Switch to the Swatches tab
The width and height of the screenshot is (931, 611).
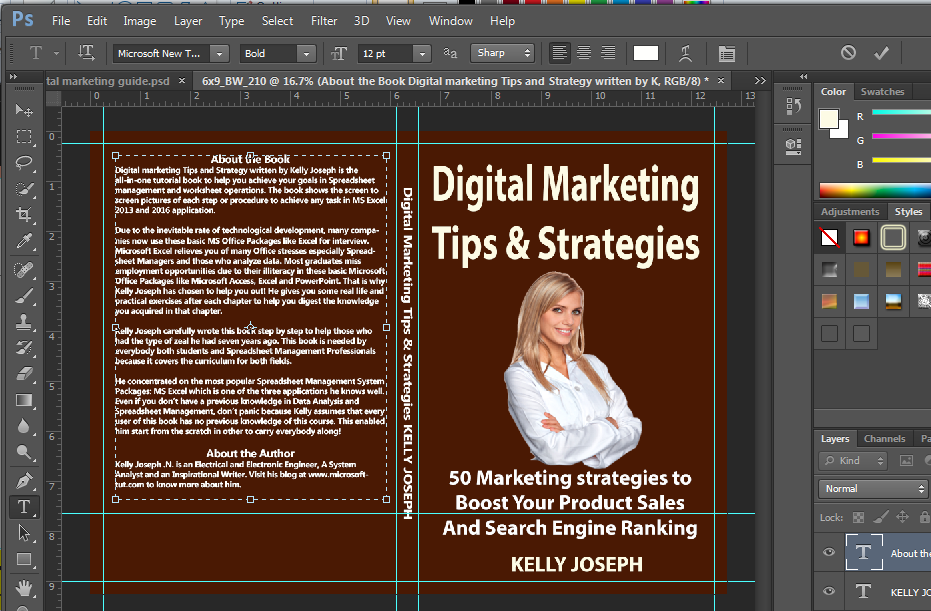tap(883, 91)
